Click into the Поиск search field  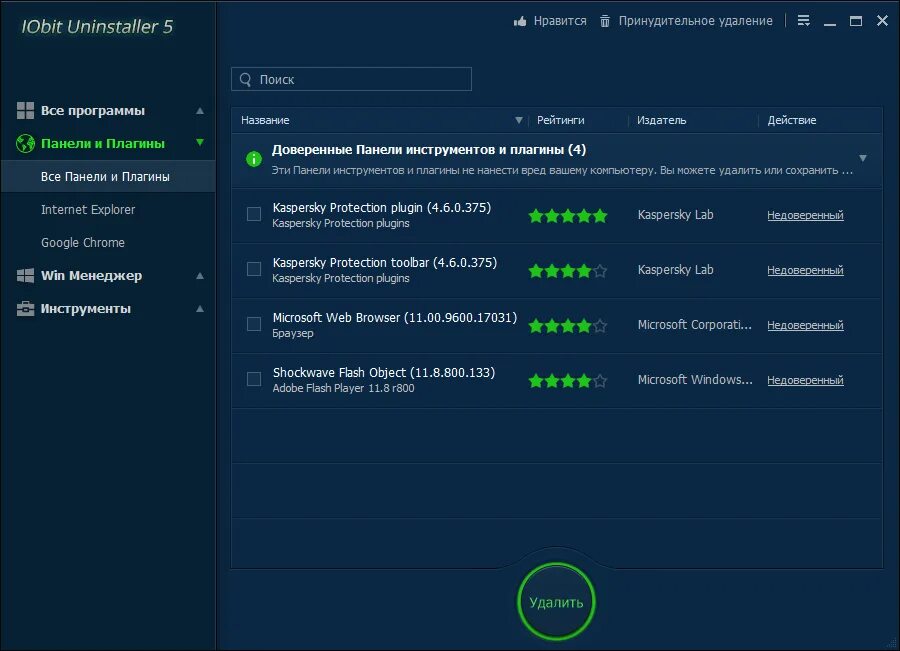pyautogui.click(x=351, y=79)
